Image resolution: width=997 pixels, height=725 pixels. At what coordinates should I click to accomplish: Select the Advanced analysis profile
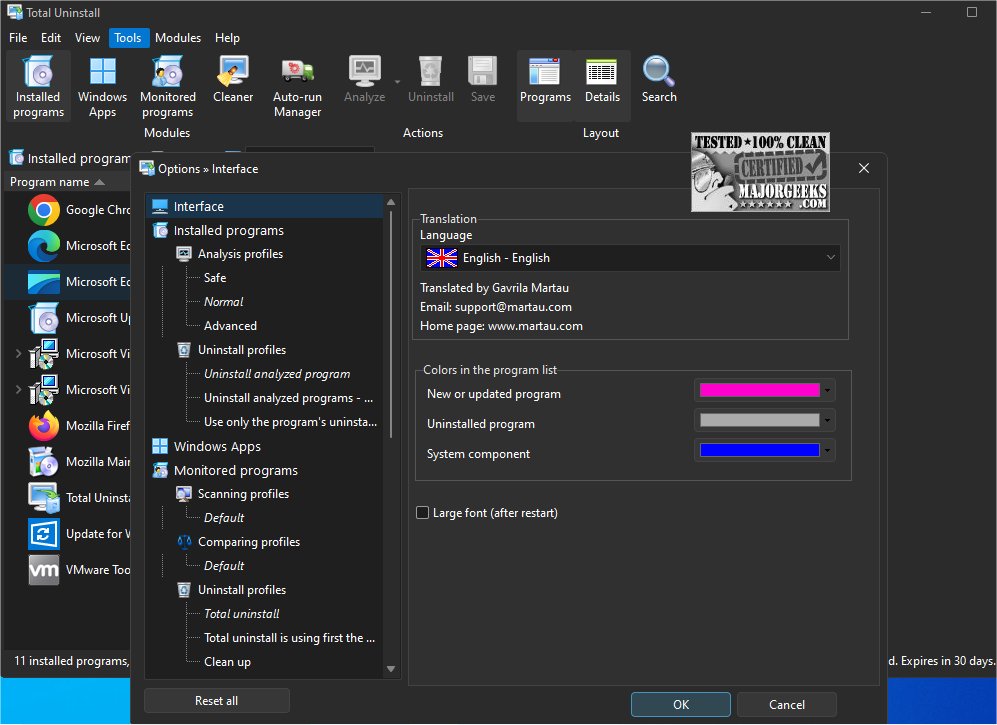230,326
